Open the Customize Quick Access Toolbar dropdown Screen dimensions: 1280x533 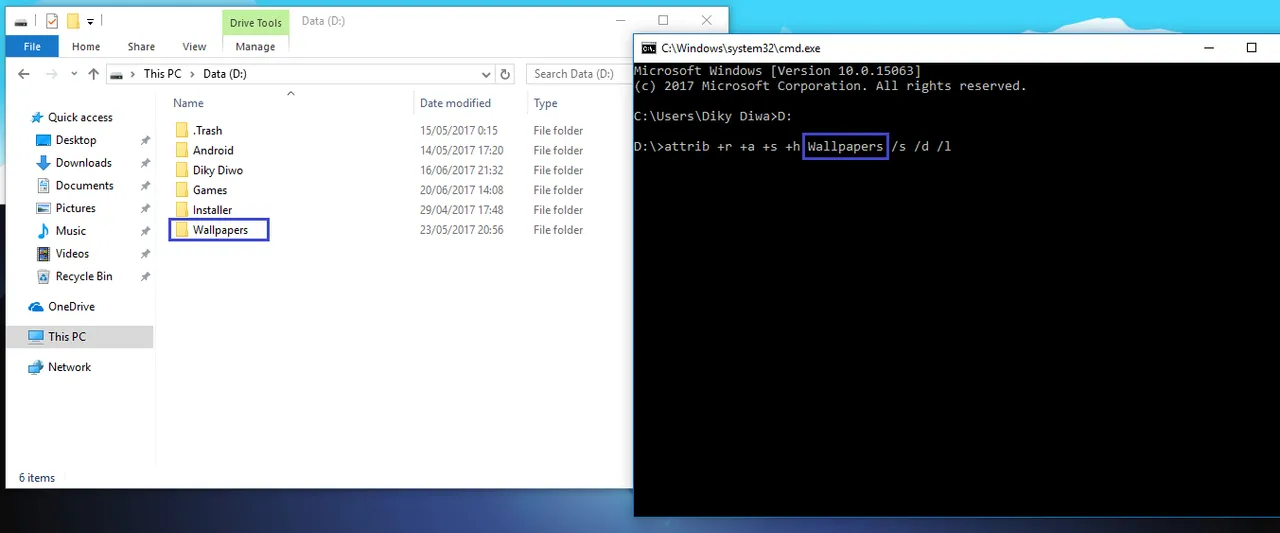click(91, 21)
